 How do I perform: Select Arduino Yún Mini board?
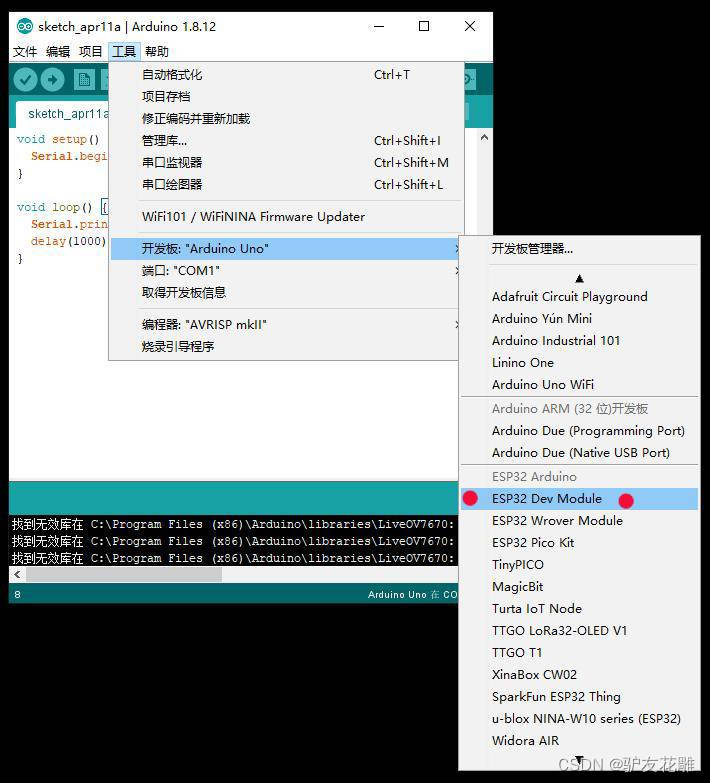(x=579, y=319)
